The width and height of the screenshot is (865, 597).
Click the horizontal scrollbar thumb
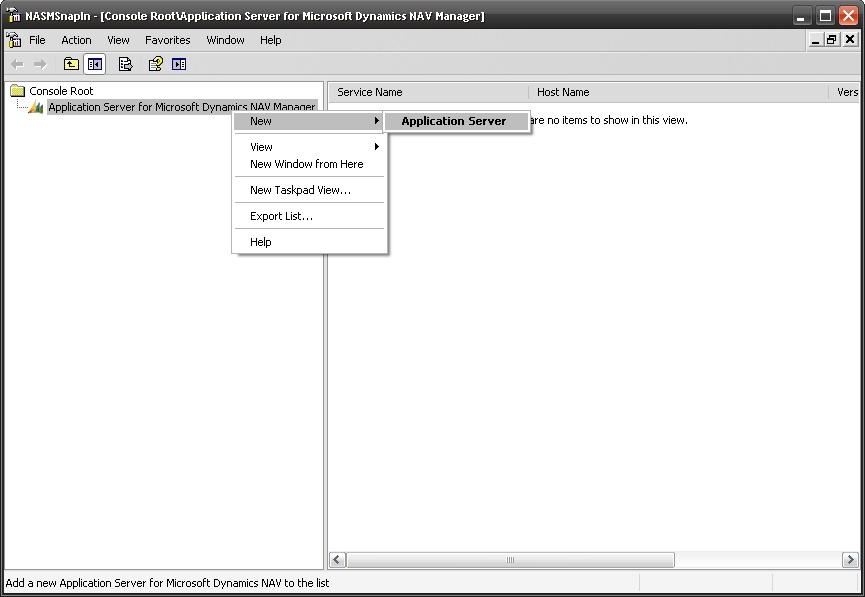click(x=510, y=560)
